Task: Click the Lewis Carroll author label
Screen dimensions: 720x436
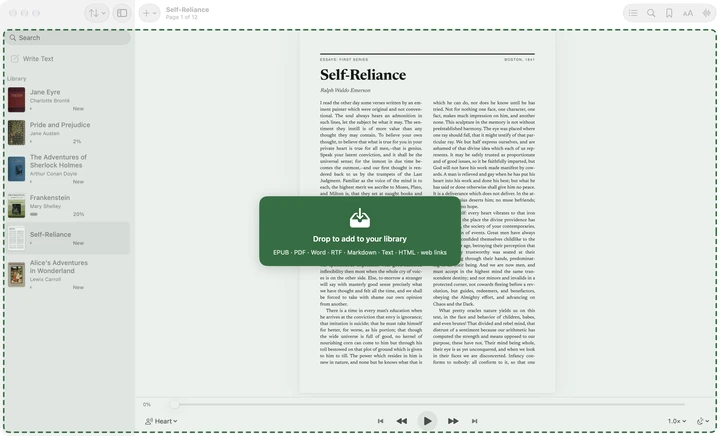Action: click(45, 279)
